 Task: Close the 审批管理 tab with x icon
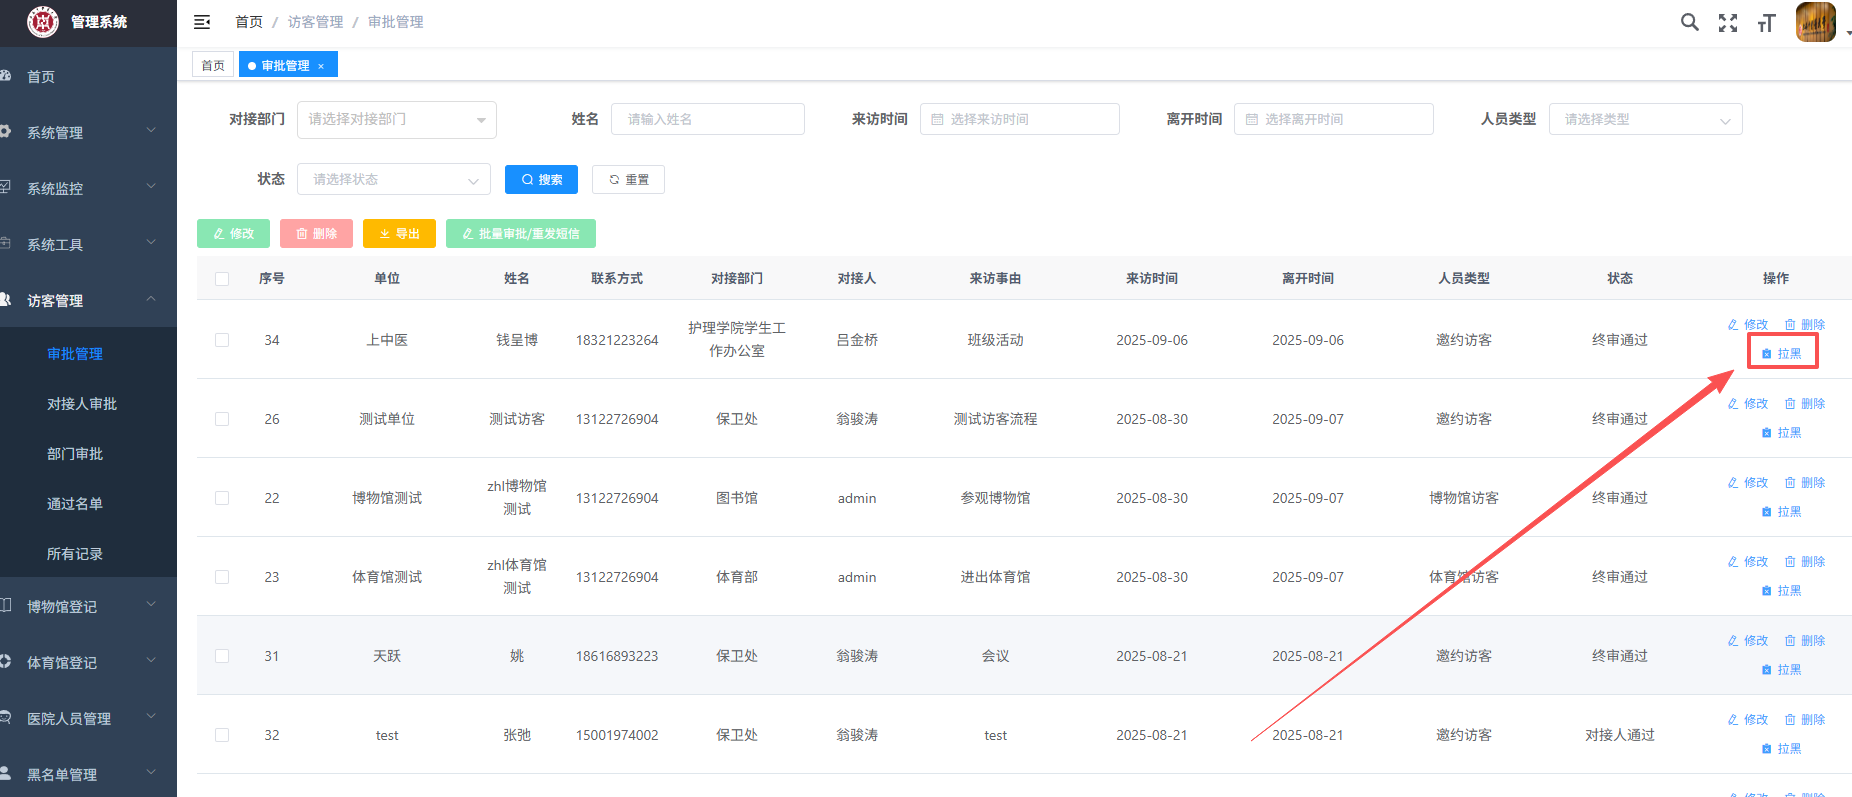tap(321, 66)
